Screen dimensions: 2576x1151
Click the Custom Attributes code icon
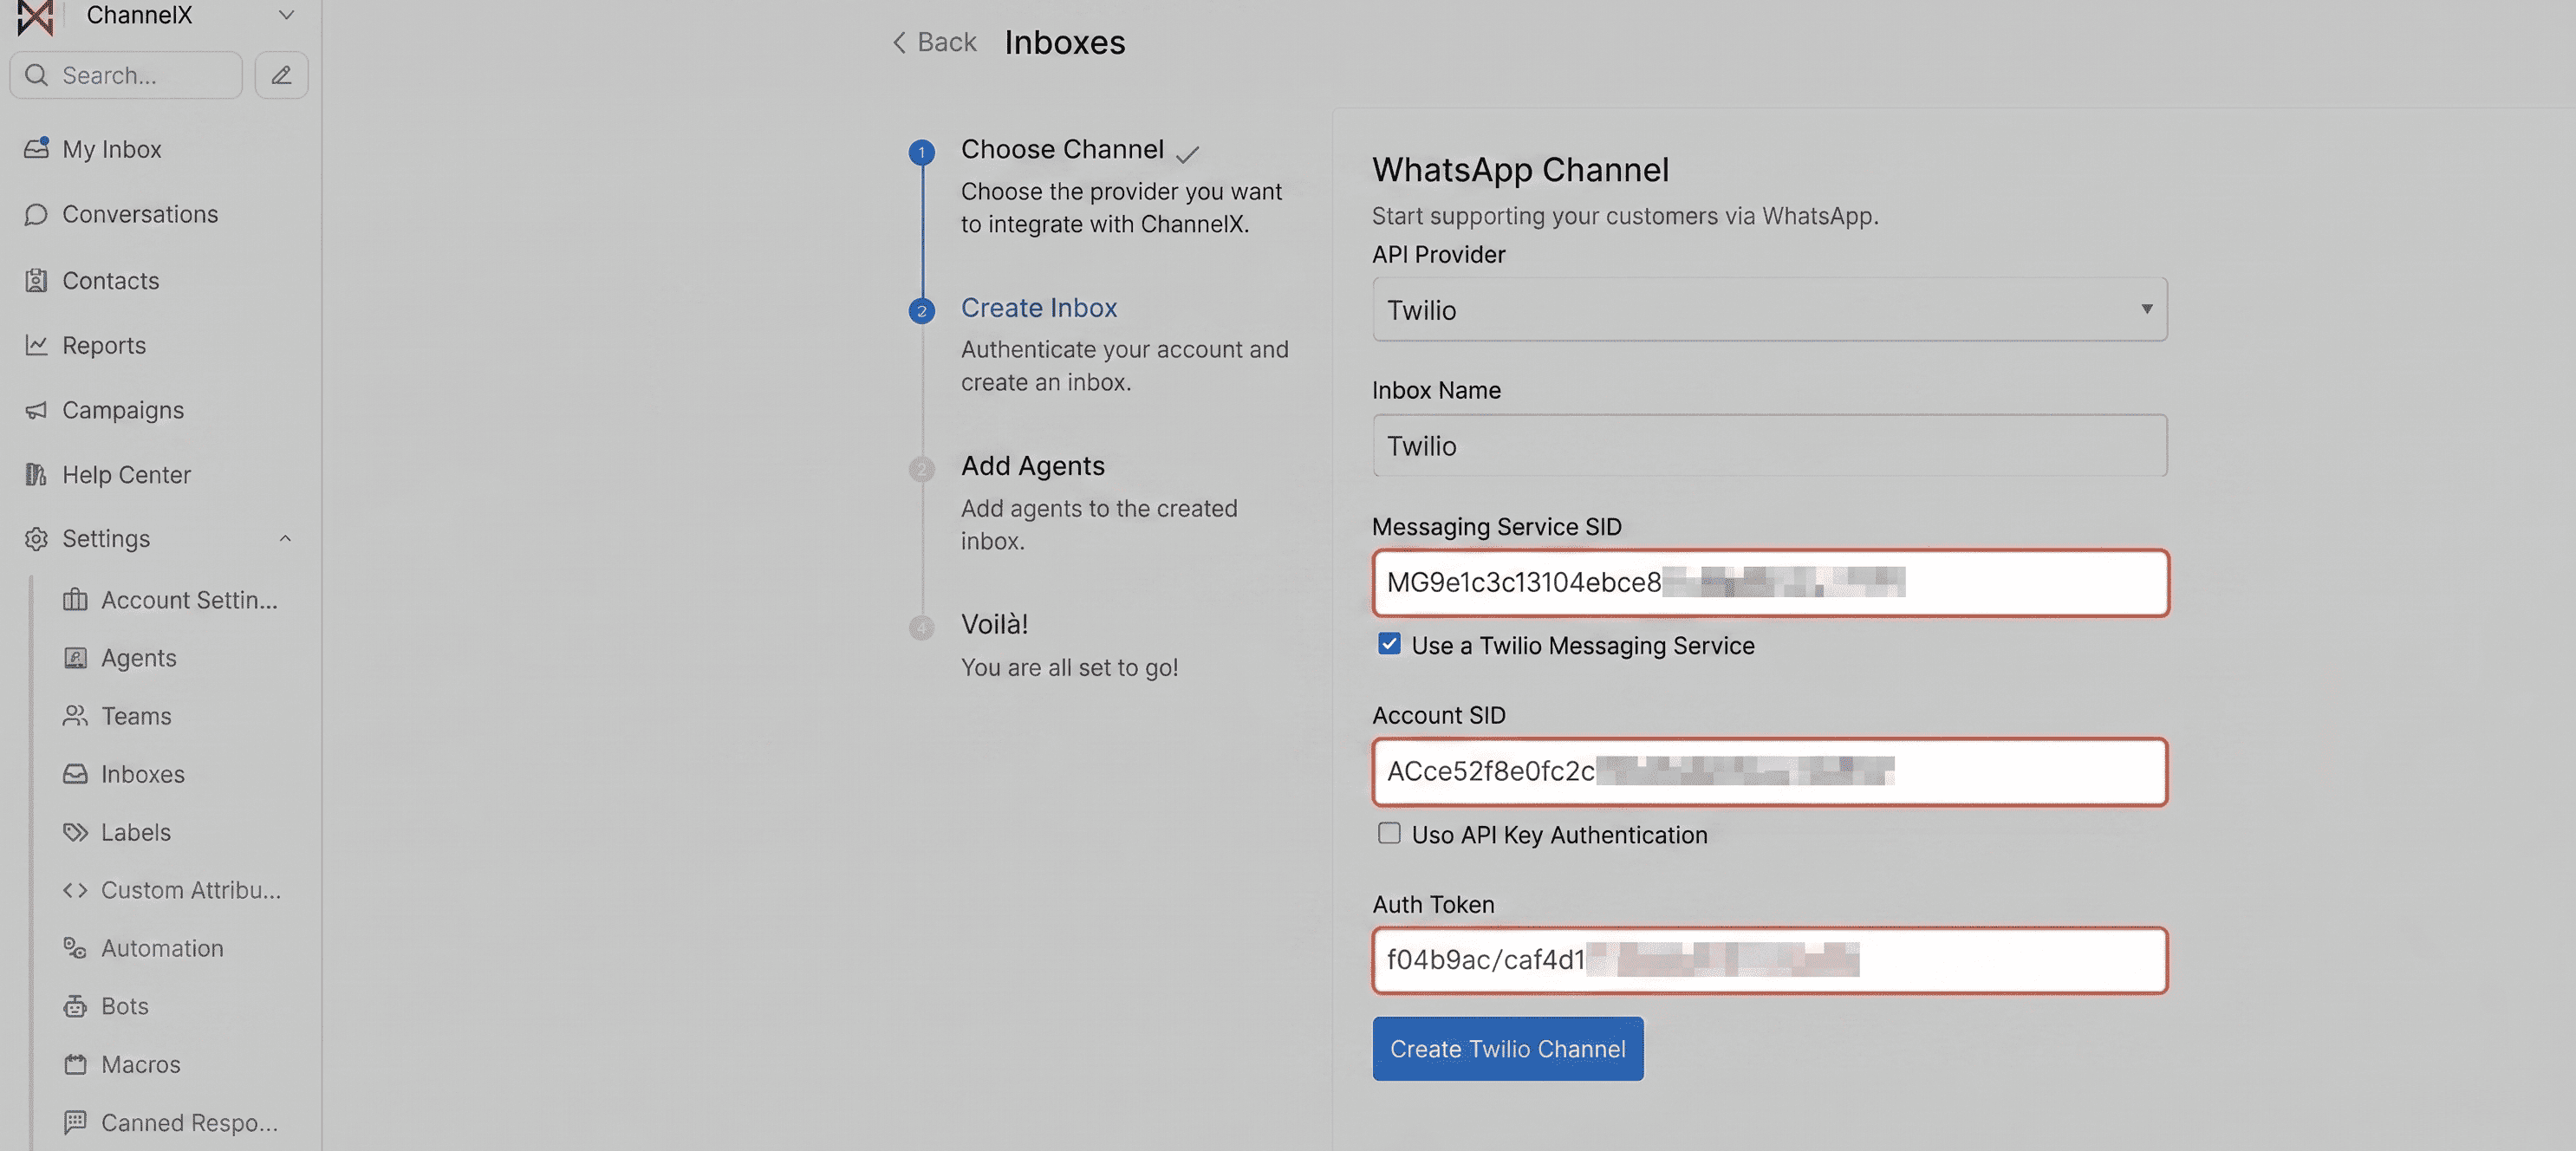[75, 889]
